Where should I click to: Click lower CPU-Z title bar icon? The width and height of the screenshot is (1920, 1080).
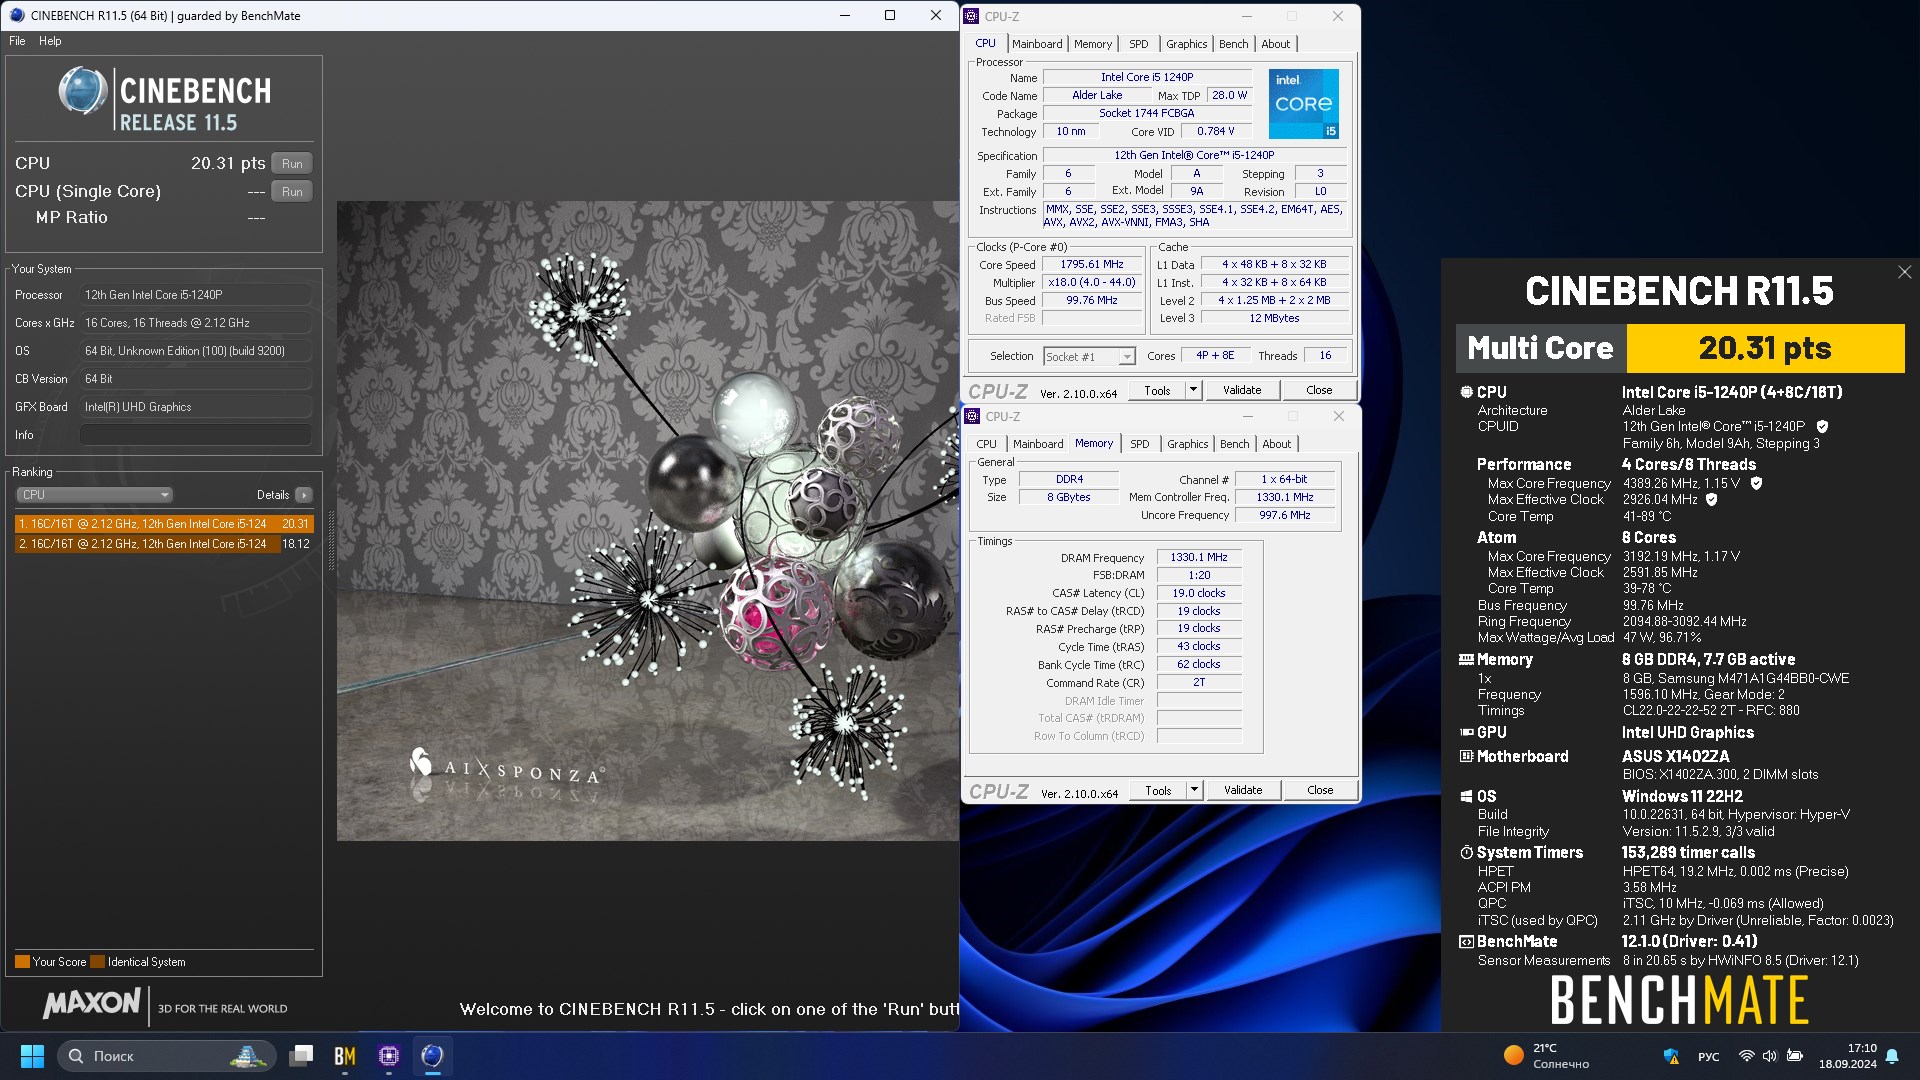972,416
